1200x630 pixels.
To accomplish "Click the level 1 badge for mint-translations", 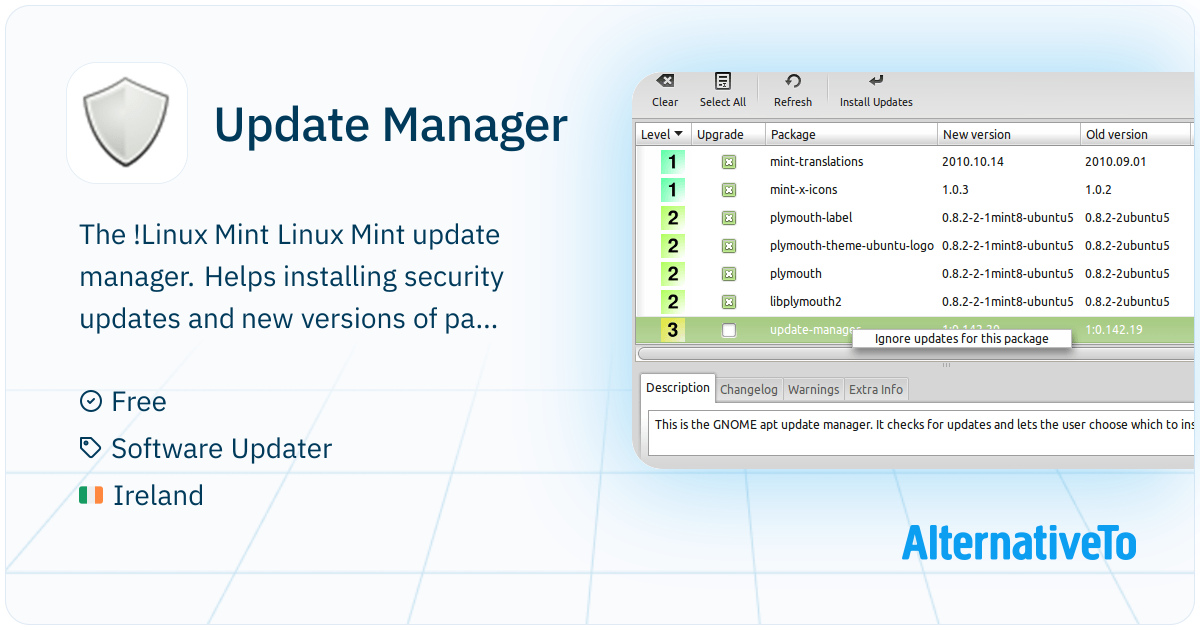I will [672, 162].
